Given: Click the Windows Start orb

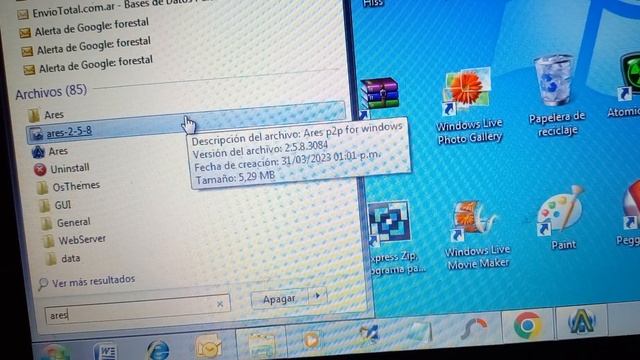Looking at the screenshot, I should [55, 353].
